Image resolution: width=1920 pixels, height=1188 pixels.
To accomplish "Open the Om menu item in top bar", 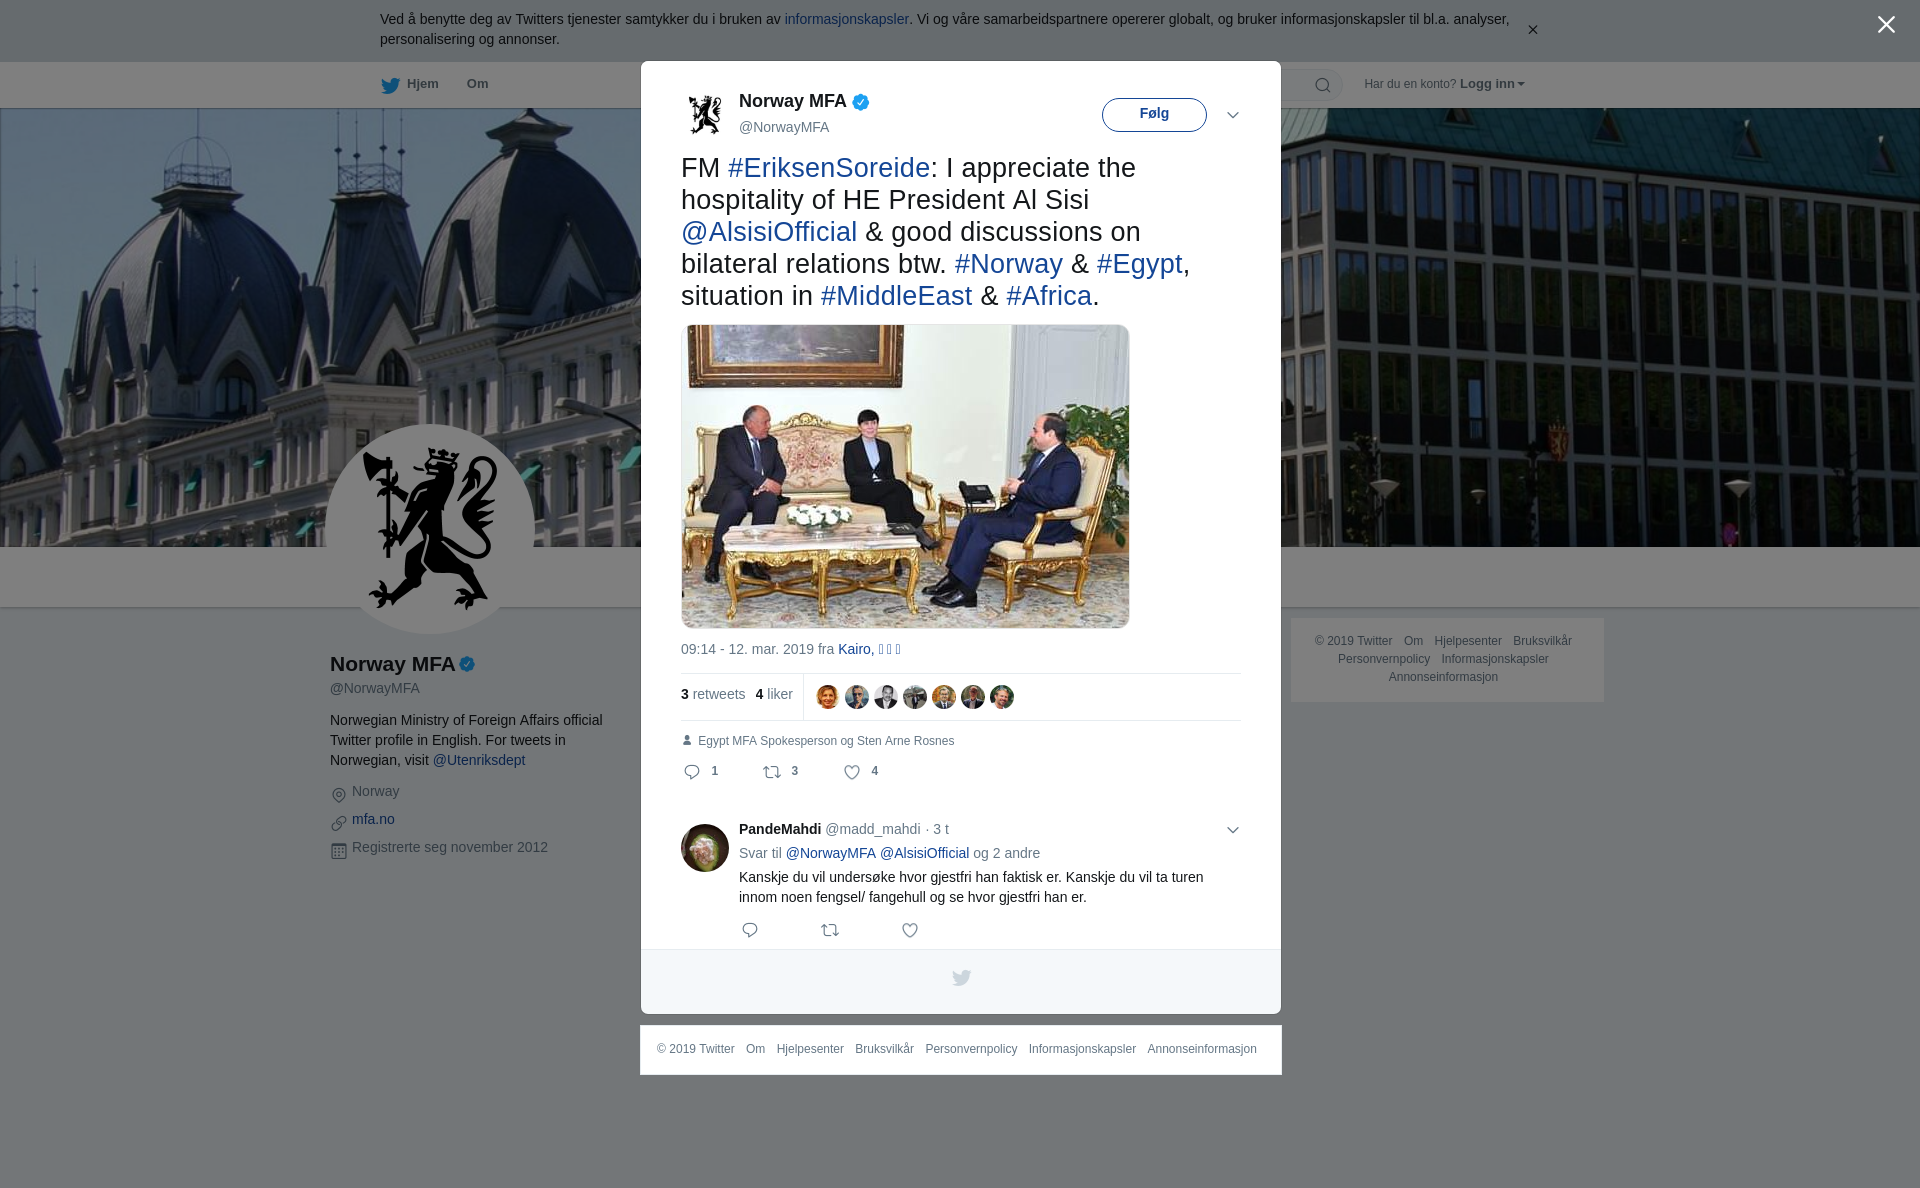I will pyautogui.click(x=477, y=84).
